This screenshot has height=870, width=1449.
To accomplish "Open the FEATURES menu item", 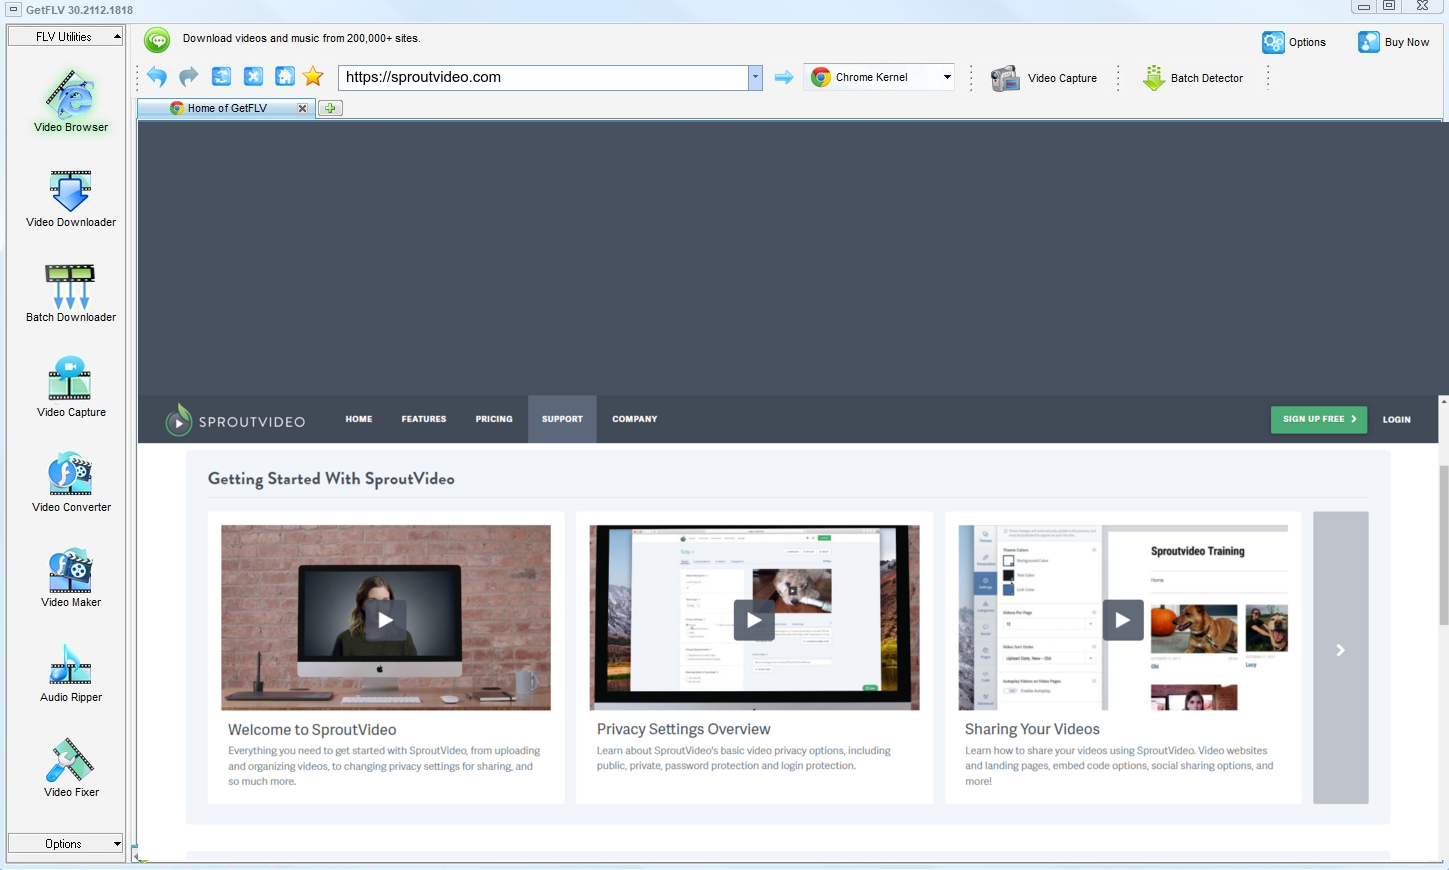I will (424, 419).
